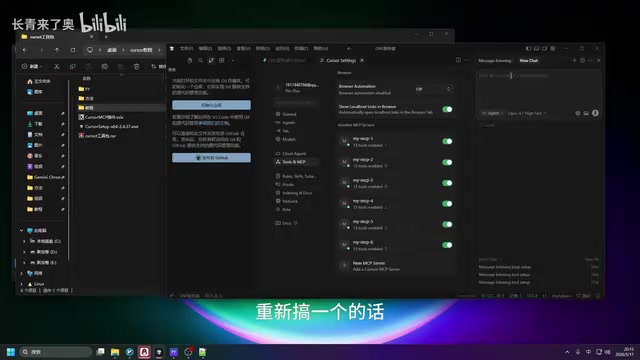640x360 pixels.
Task: Switch to the New Chat tab
Action: [529, 60]
